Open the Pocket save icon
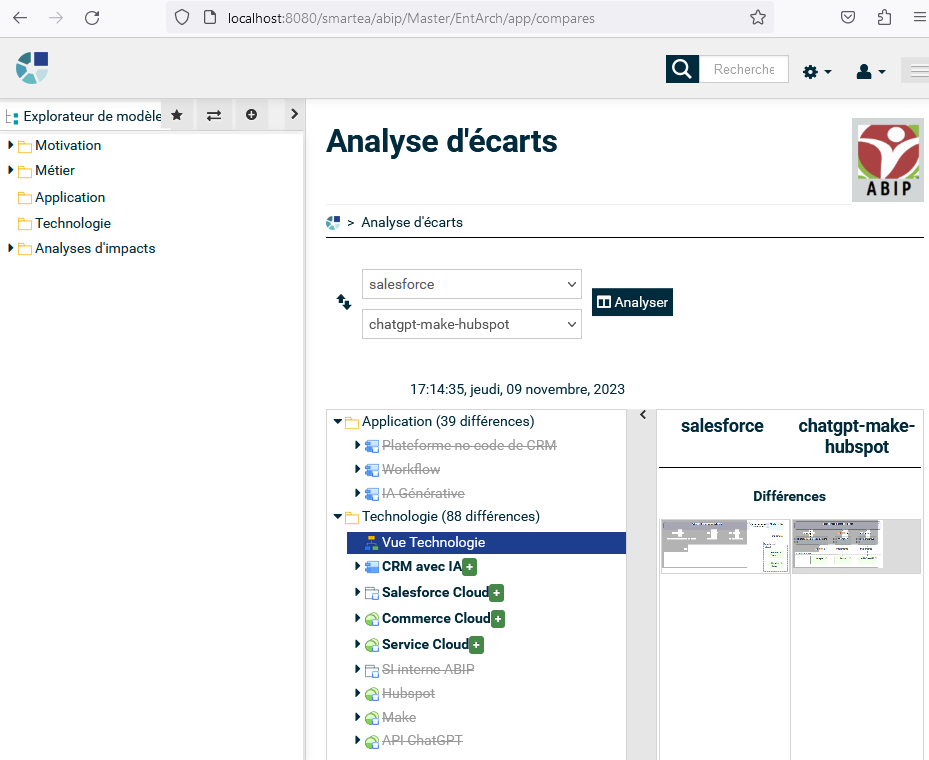 (848, 18)
